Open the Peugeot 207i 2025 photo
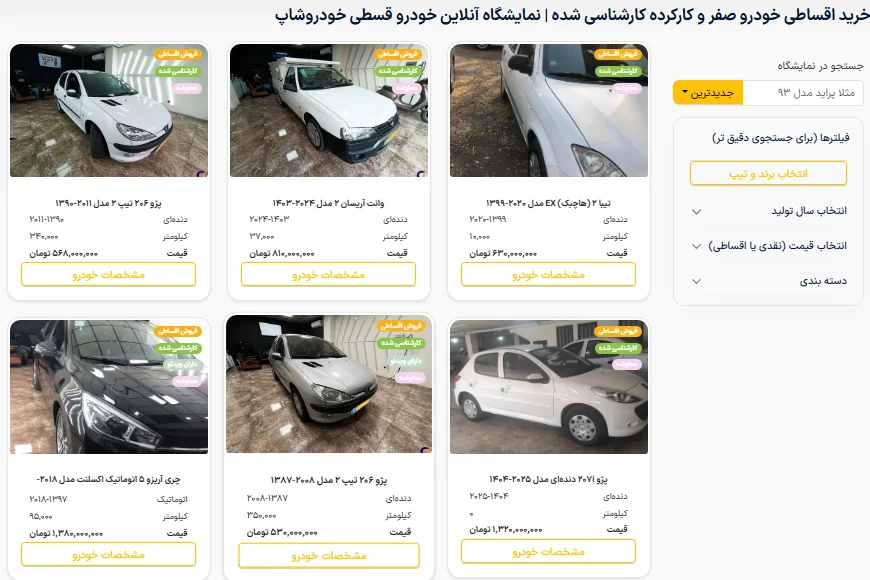The width and height of the screenshot is (870, 580). pos(549,387)
